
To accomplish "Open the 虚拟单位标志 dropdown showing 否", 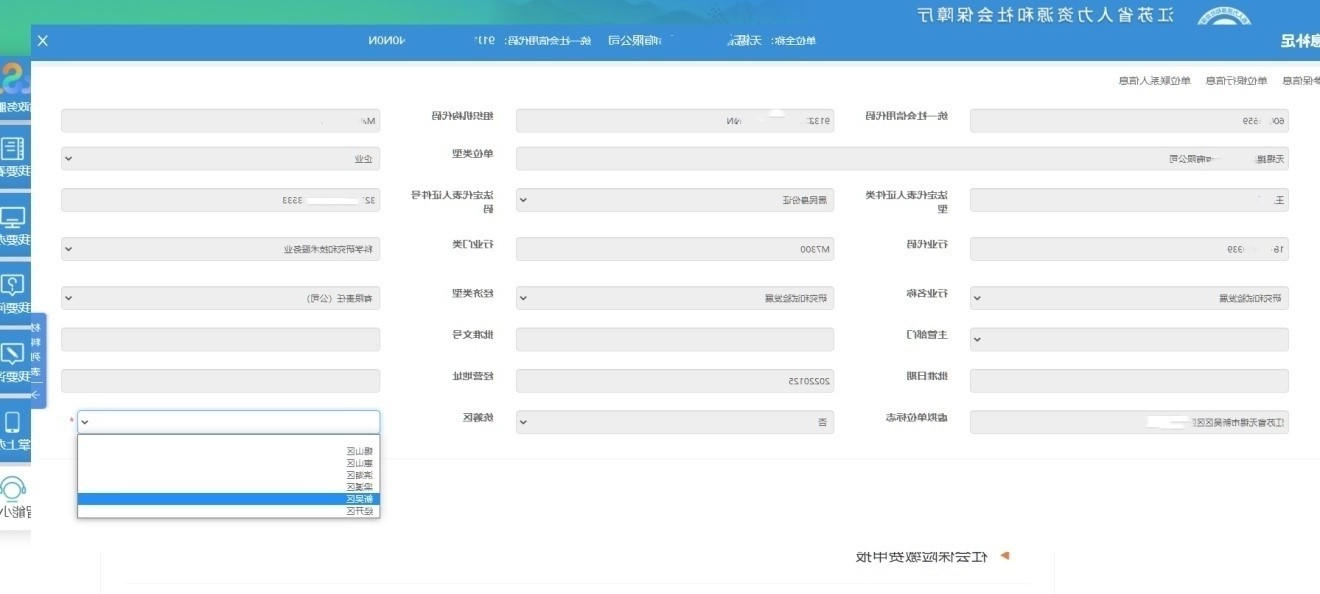I will (x=675, y=422).
